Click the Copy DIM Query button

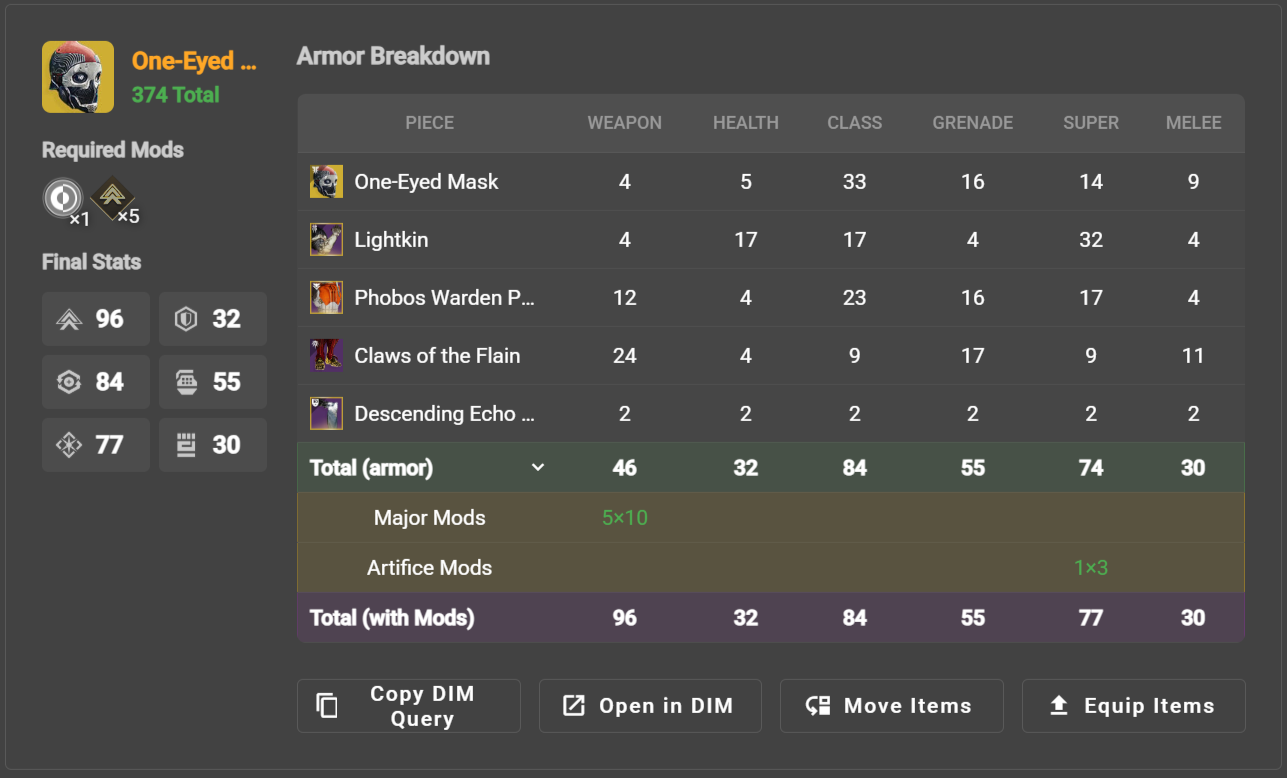pyautogui.click(x=408, y=706)
